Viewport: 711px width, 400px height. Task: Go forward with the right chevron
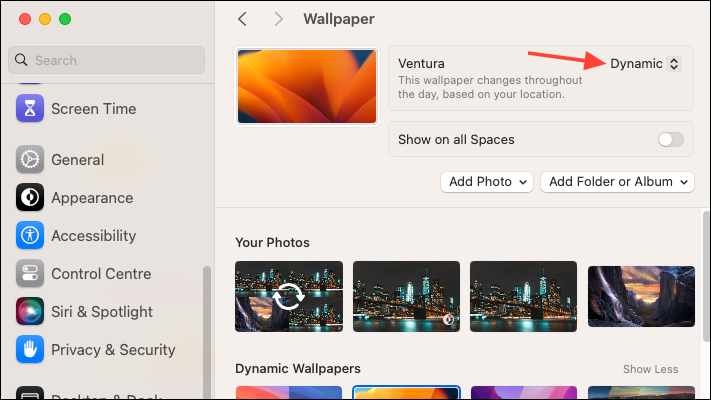278,19
